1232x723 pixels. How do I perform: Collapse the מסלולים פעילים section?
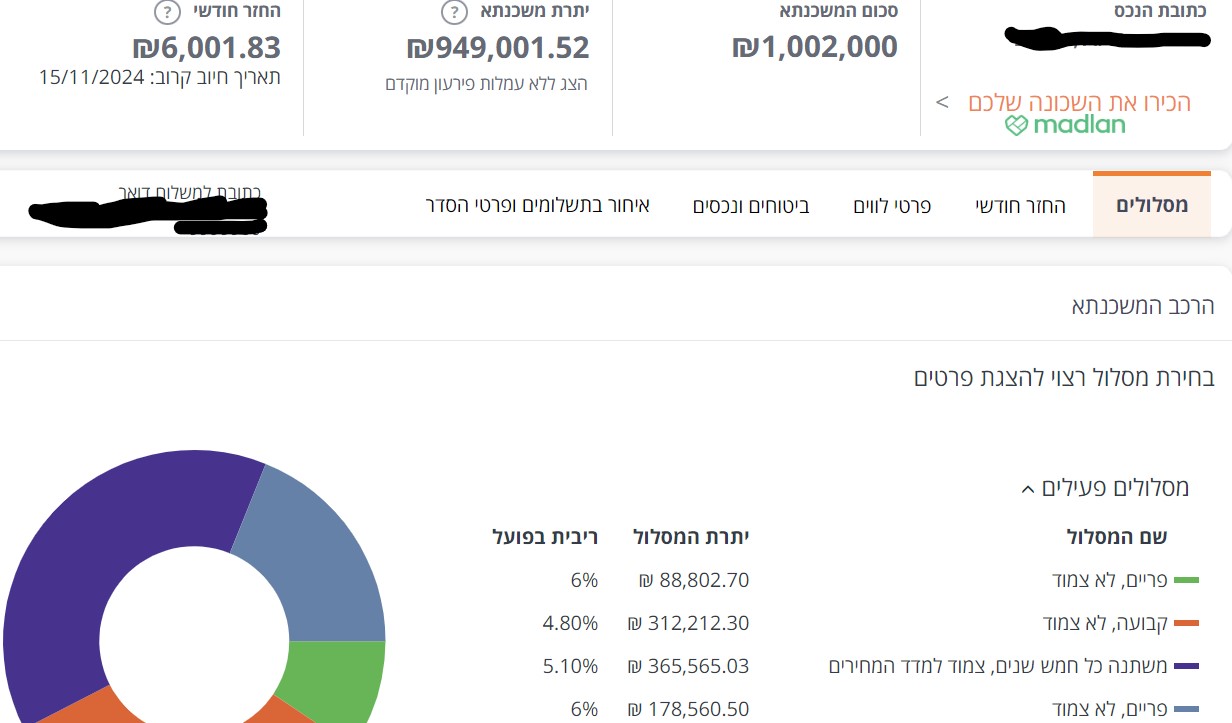coord(1027,489)
